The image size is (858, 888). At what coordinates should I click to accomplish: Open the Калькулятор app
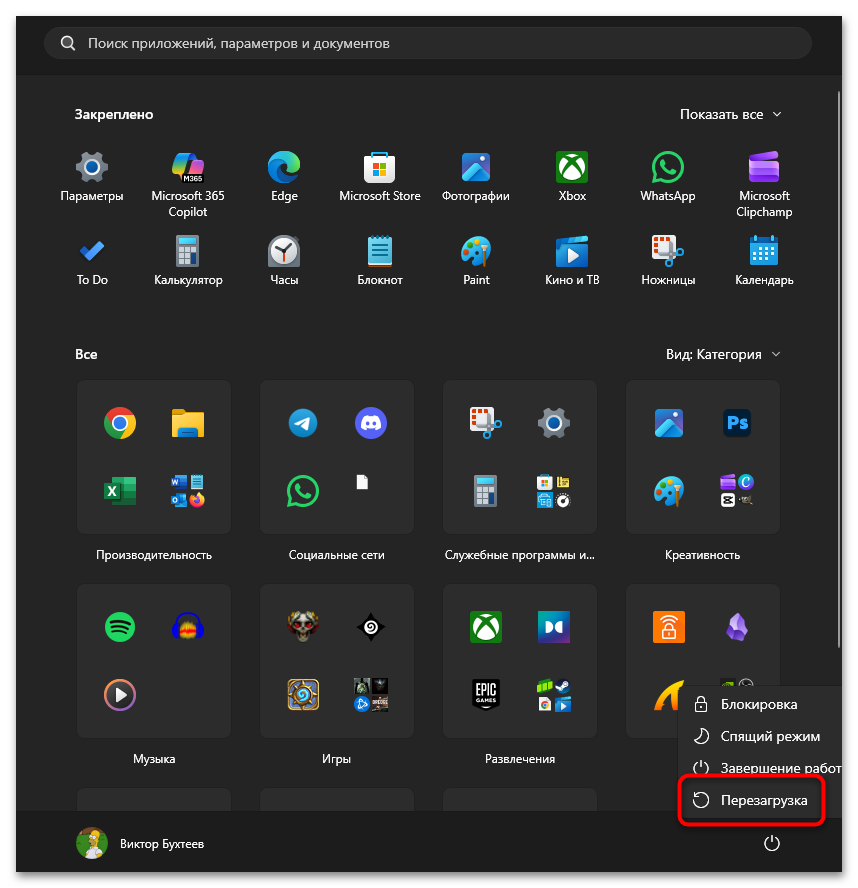coord(188,252)
